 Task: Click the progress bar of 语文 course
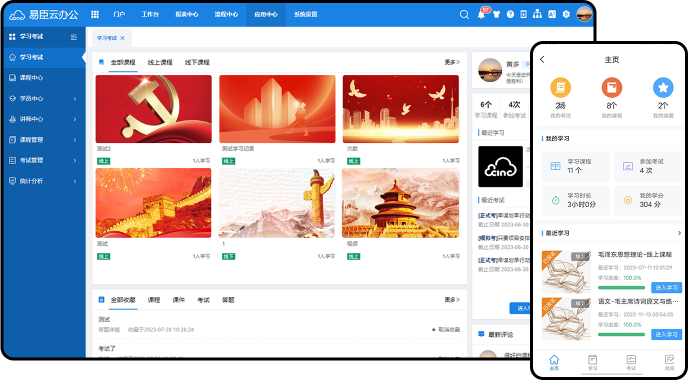[x=621, y=334]
